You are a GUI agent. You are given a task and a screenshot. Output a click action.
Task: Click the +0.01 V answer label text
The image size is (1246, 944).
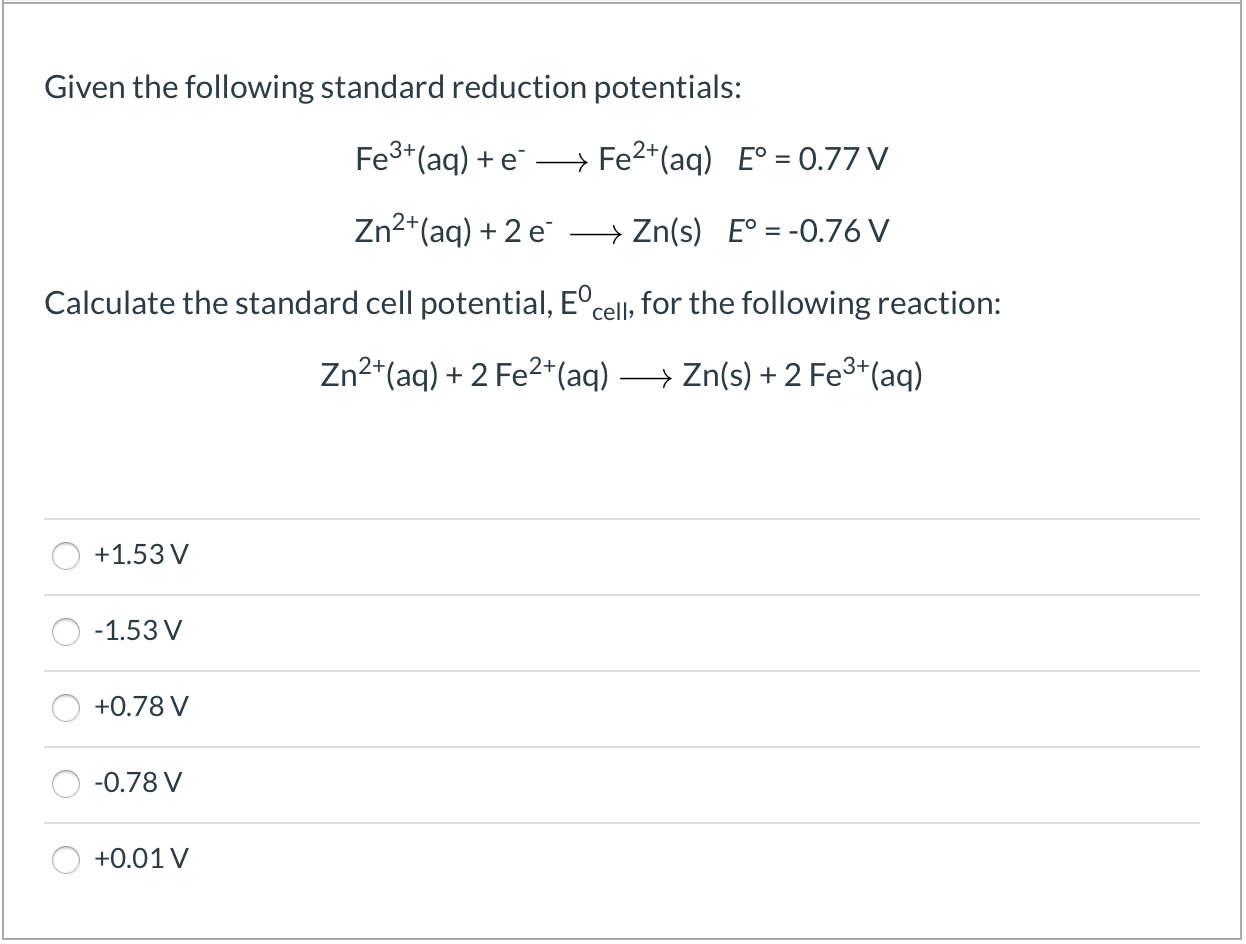point(141,858)
